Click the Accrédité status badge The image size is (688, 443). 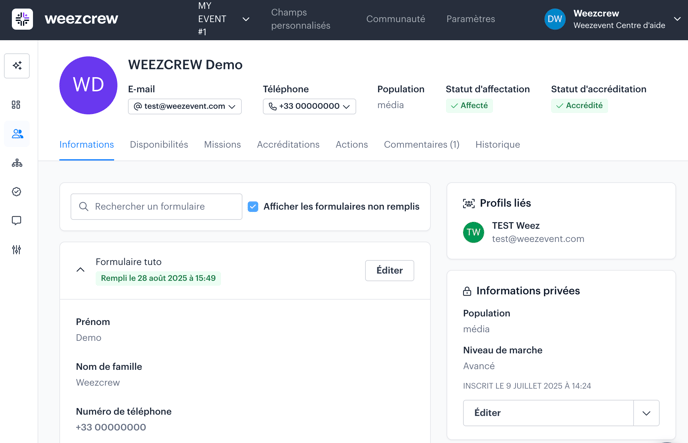point(579,106)
